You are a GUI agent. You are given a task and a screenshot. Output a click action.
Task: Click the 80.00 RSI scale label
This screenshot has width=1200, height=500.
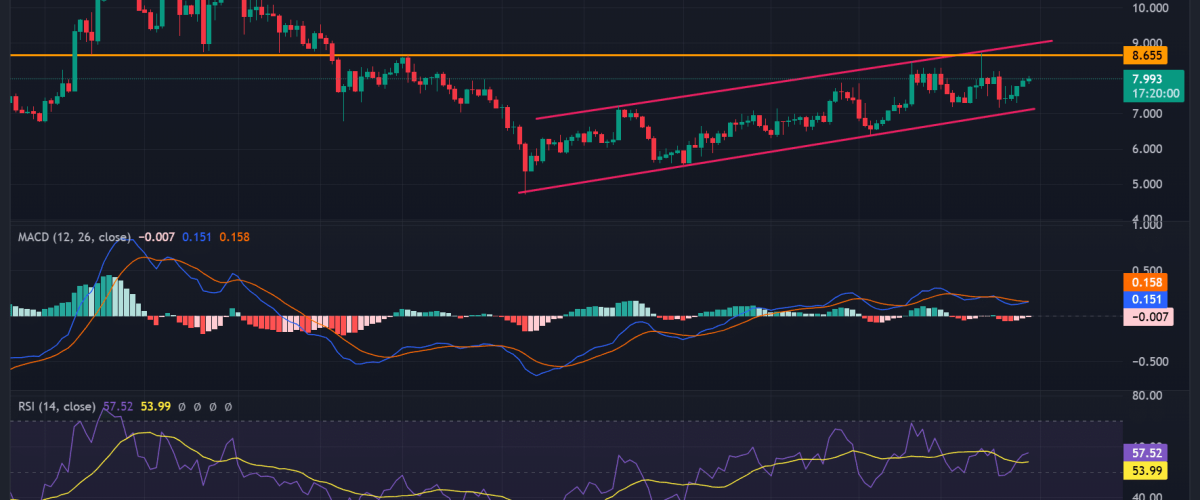coord(1141,395)
